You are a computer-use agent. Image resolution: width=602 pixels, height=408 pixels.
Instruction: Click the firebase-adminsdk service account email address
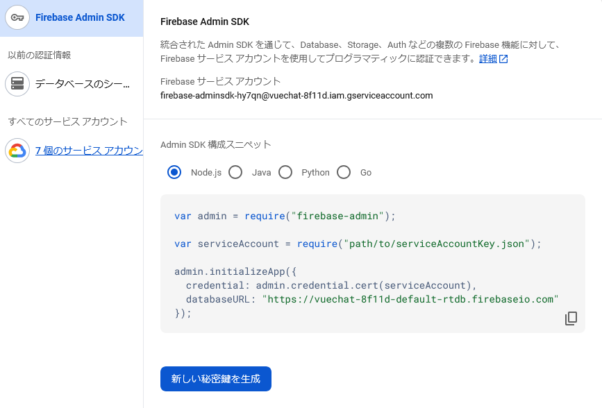pos(296,96)
